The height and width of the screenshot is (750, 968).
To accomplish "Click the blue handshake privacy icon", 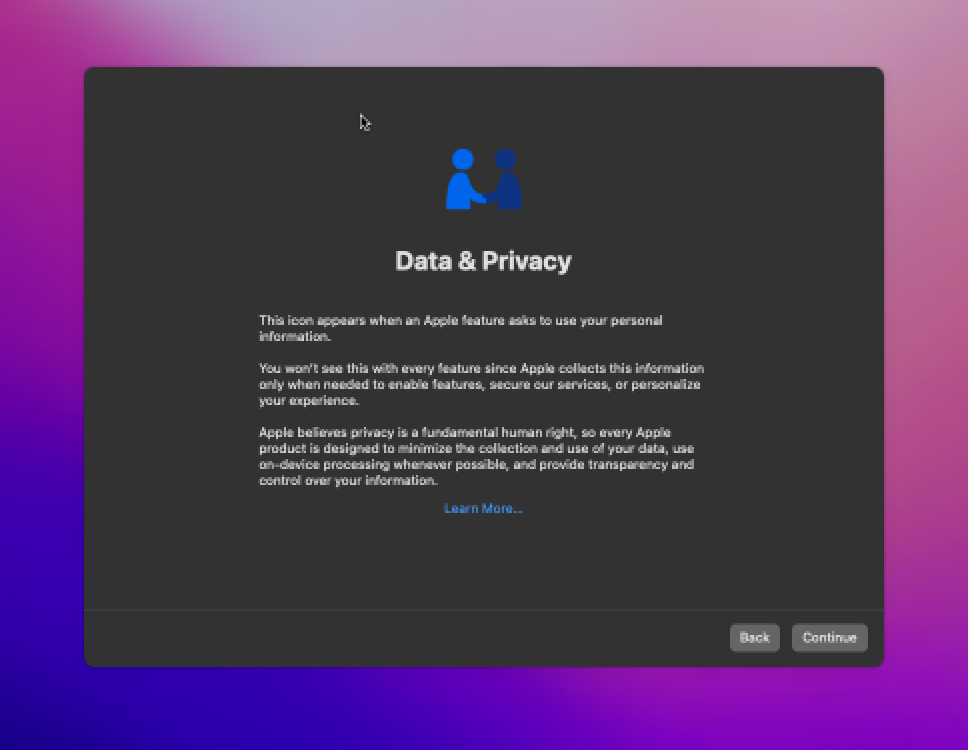I will [x=484, y=179].
